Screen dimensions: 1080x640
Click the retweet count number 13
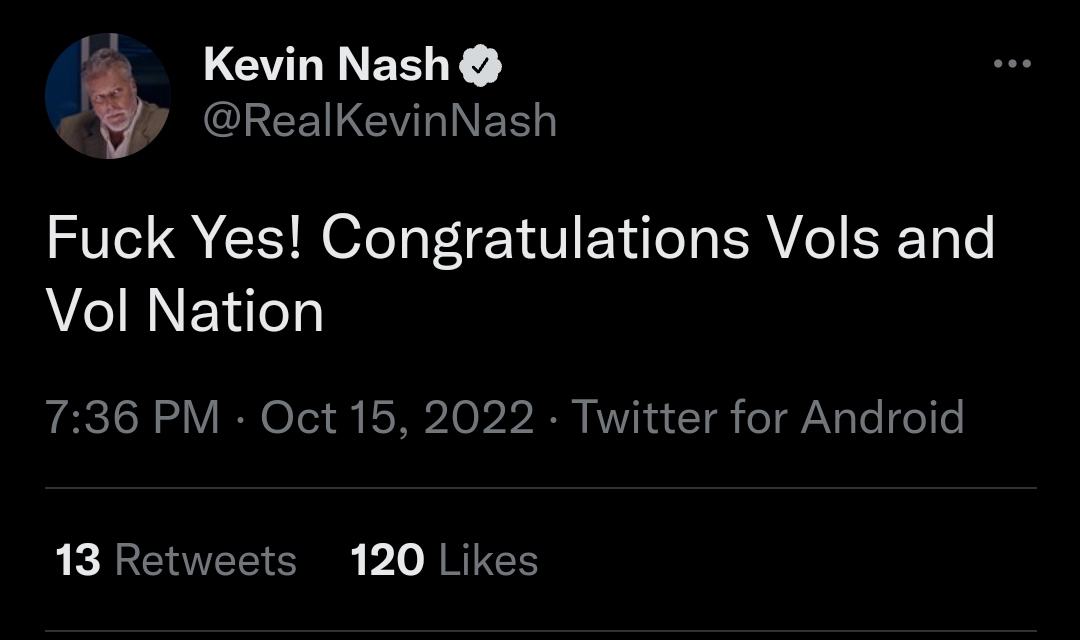77,560
